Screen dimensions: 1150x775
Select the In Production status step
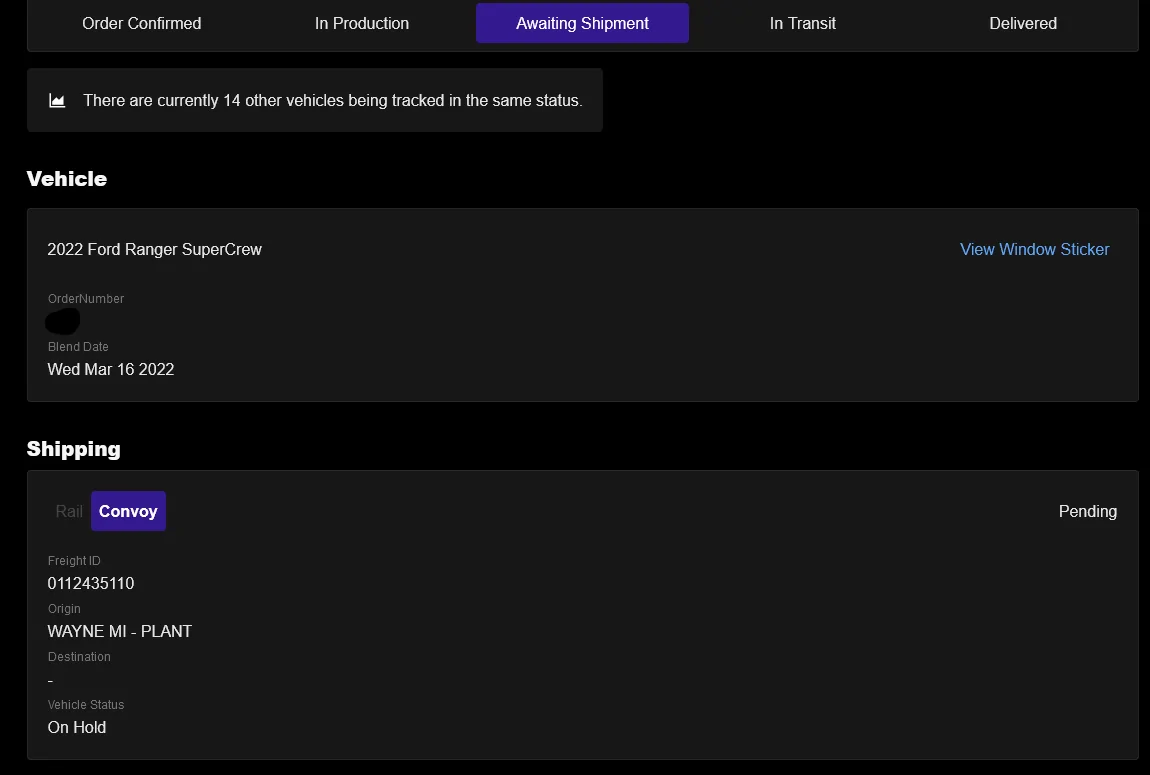tap(362, 23)
